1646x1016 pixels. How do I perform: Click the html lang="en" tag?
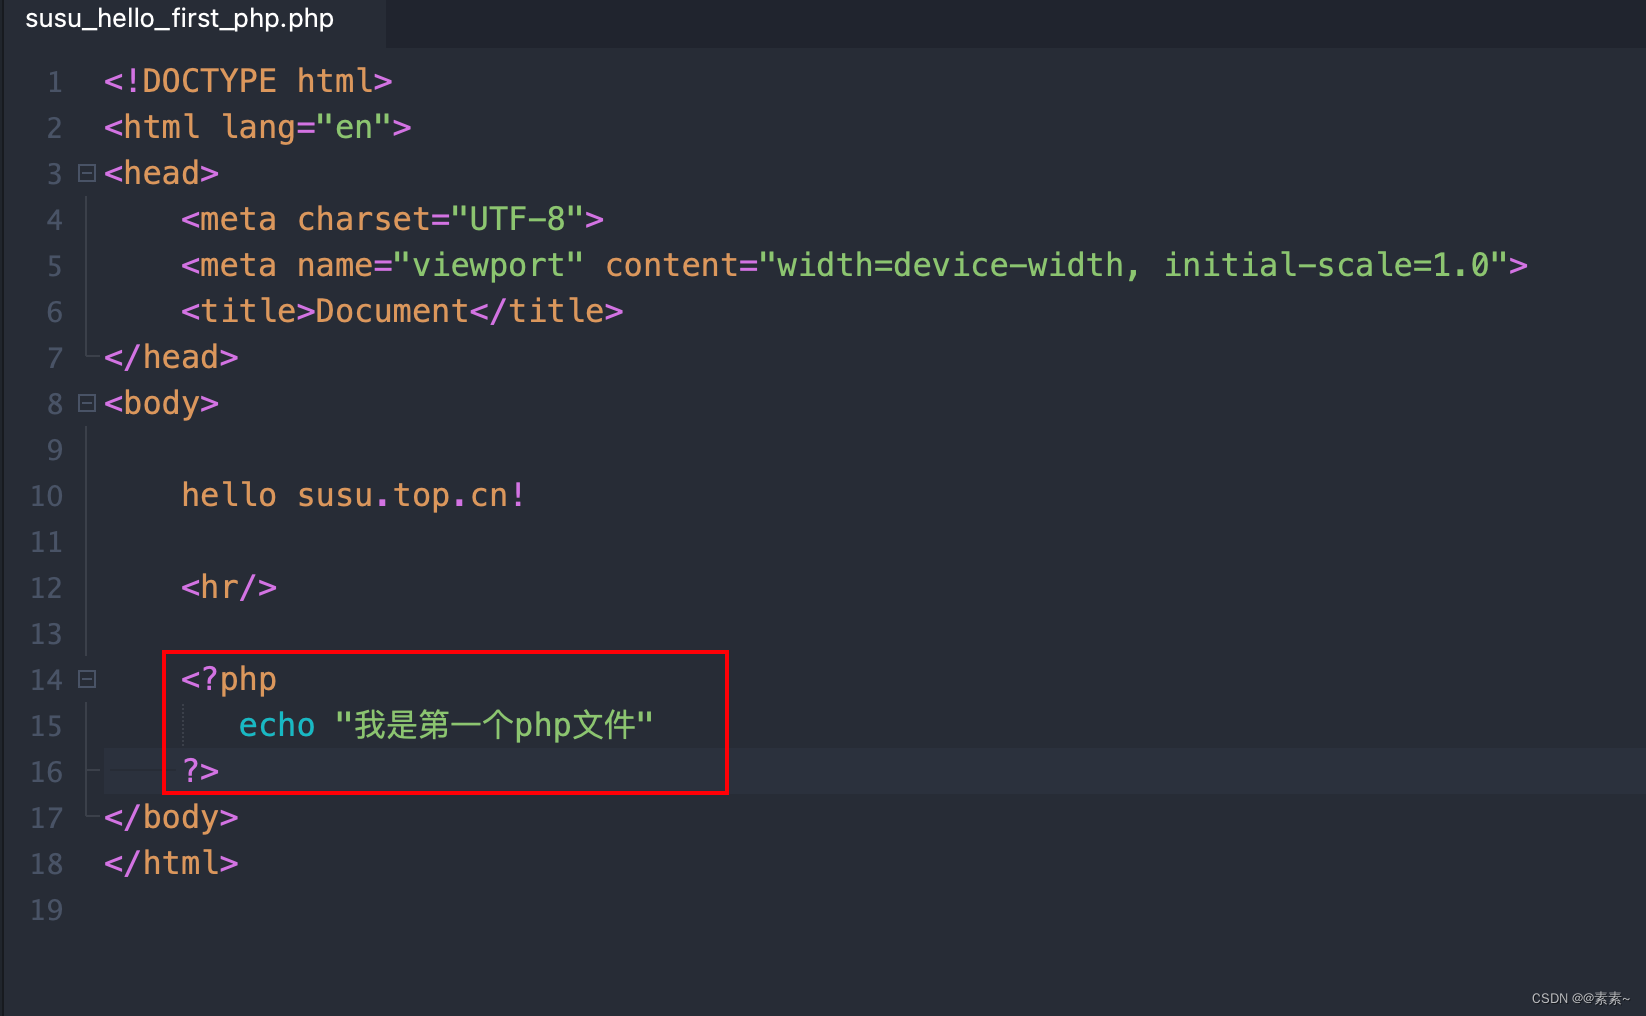coord(257,127)
